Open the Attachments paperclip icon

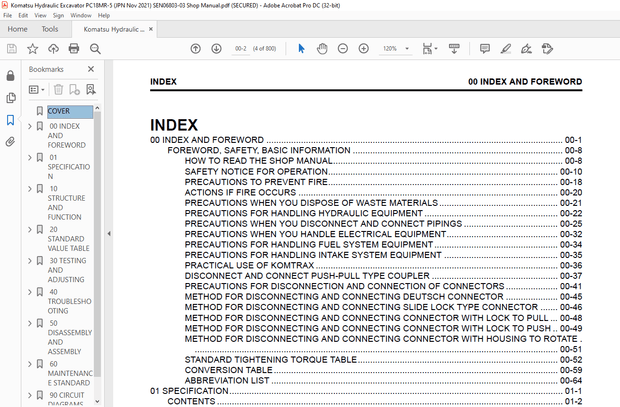click(11, 142)
